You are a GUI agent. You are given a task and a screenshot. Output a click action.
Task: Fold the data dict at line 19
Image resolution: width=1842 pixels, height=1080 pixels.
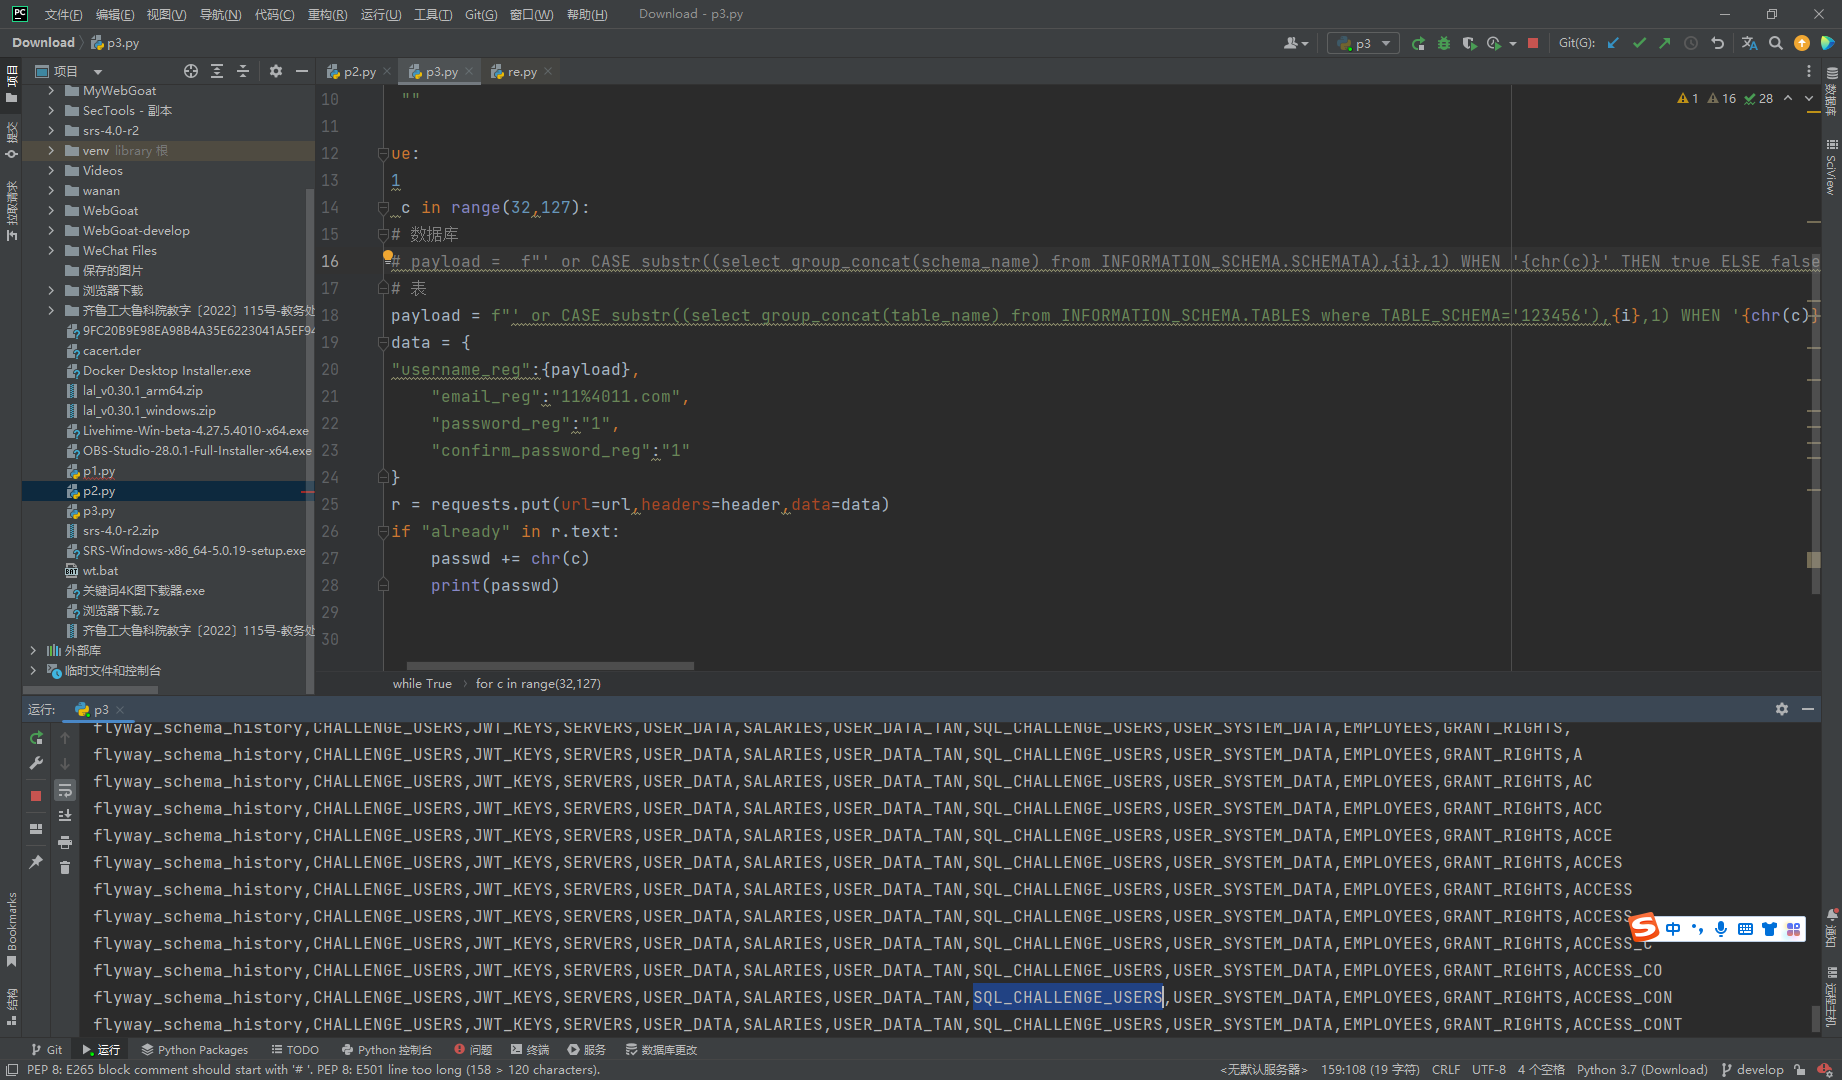[x=383, y=343]
